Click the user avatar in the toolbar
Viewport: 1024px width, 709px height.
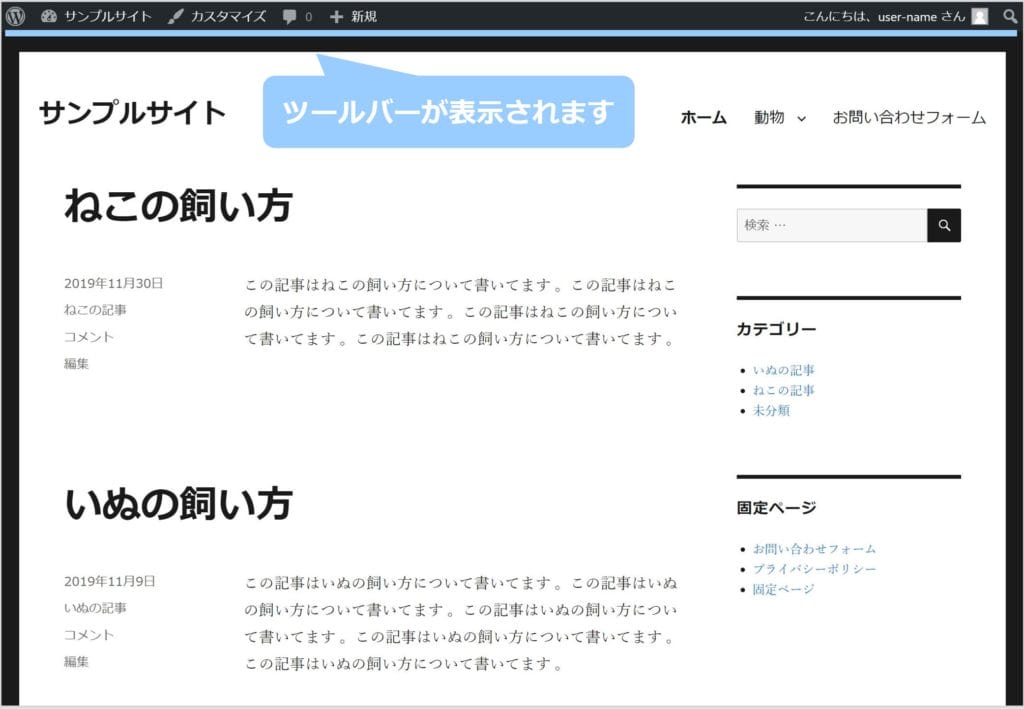coord(979,16)
